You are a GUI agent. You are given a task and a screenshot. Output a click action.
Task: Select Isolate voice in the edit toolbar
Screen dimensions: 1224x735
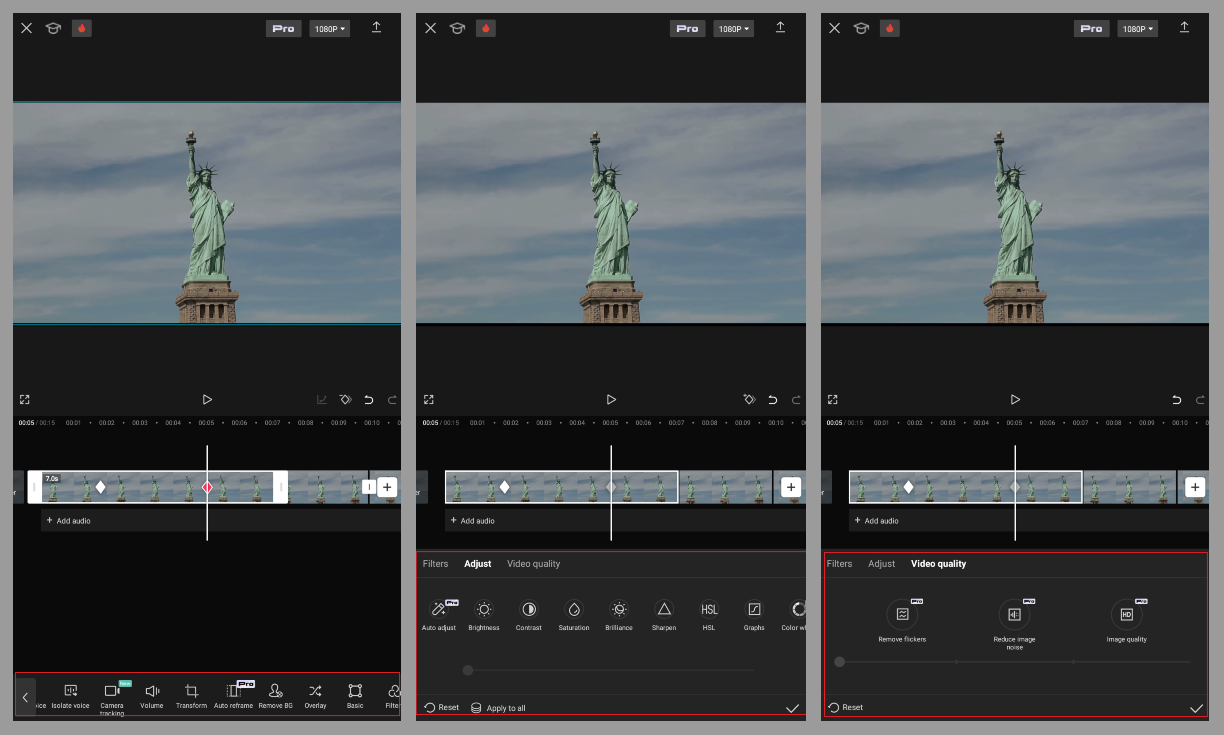point(70,696)
